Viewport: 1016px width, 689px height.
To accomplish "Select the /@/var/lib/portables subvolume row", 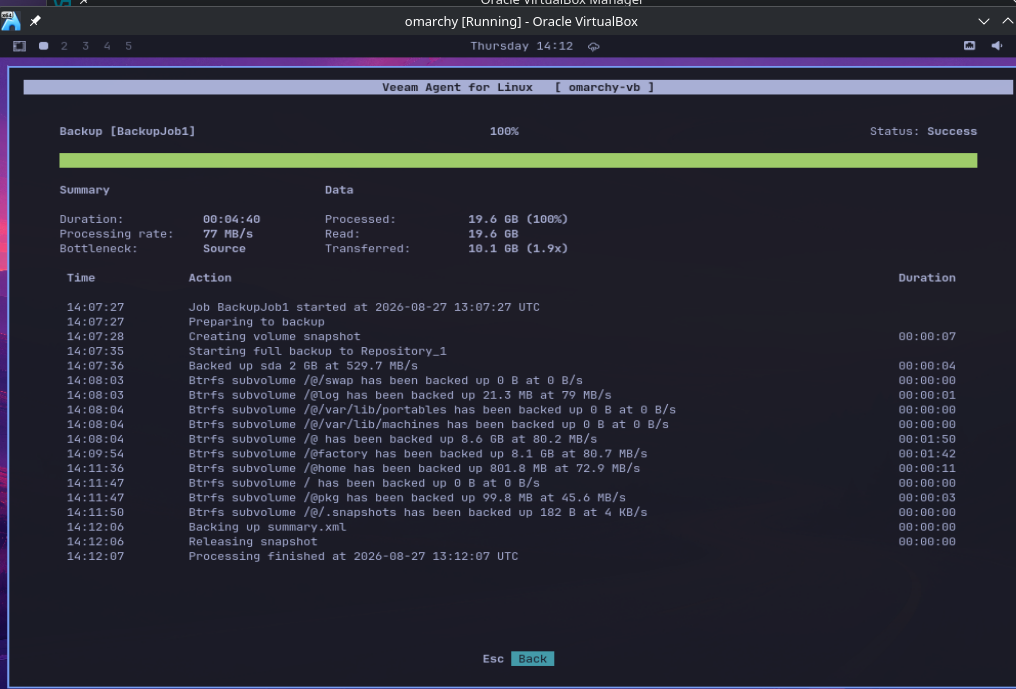I will pos(511,410).
